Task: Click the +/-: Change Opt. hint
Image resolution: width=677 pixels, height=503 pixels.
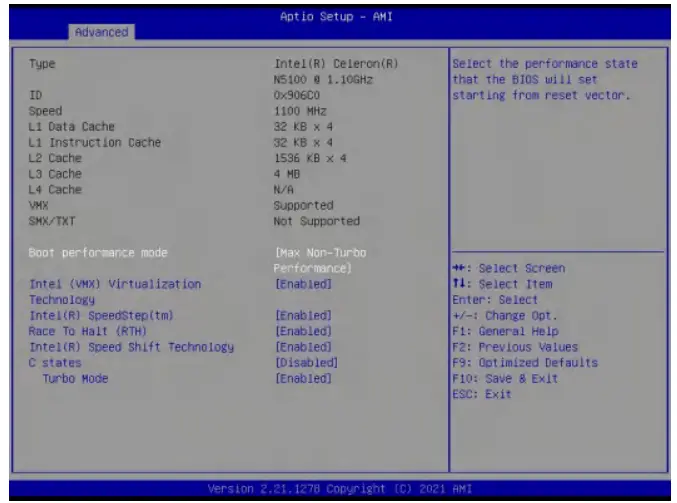Action: 505,316
